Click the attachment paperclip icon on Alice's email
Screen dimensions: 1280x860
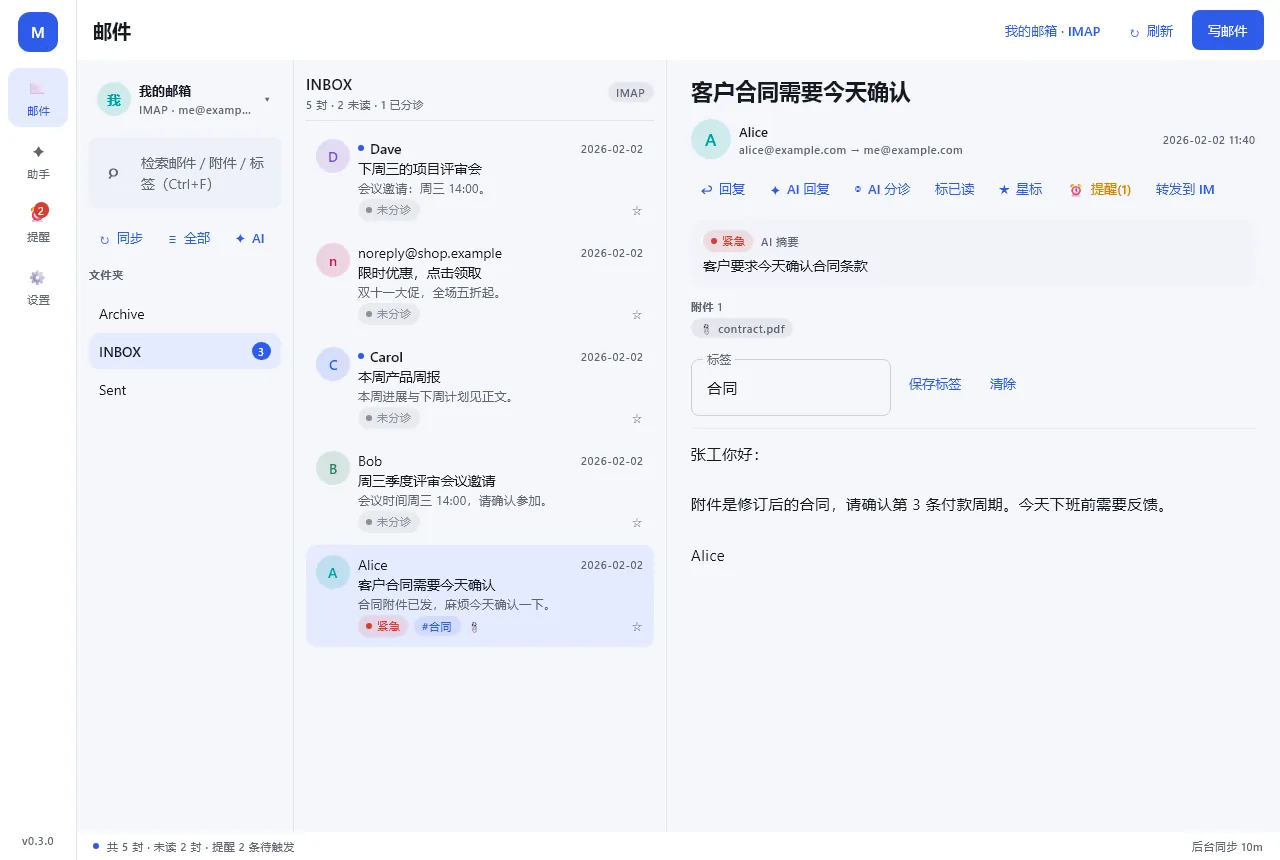coord(474,627)
